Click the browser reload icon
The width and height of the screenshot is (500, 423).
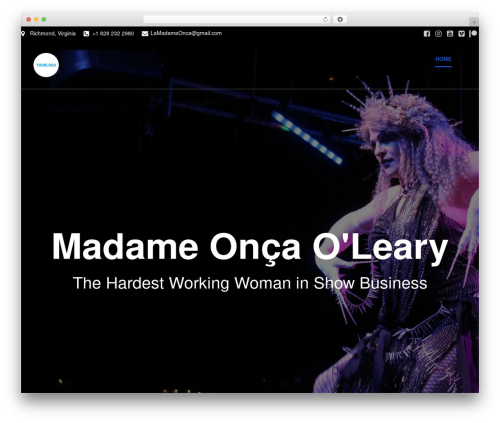click(x=326, y=20)
